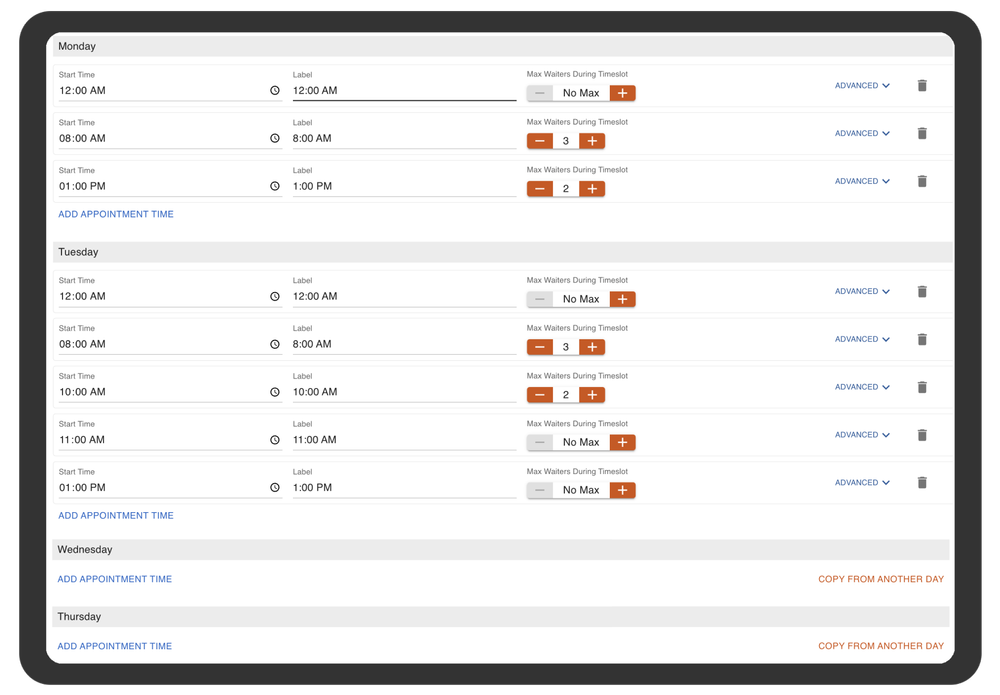
Task: Increase max waiters for Monday 12:00 AM
Action: 622,93
